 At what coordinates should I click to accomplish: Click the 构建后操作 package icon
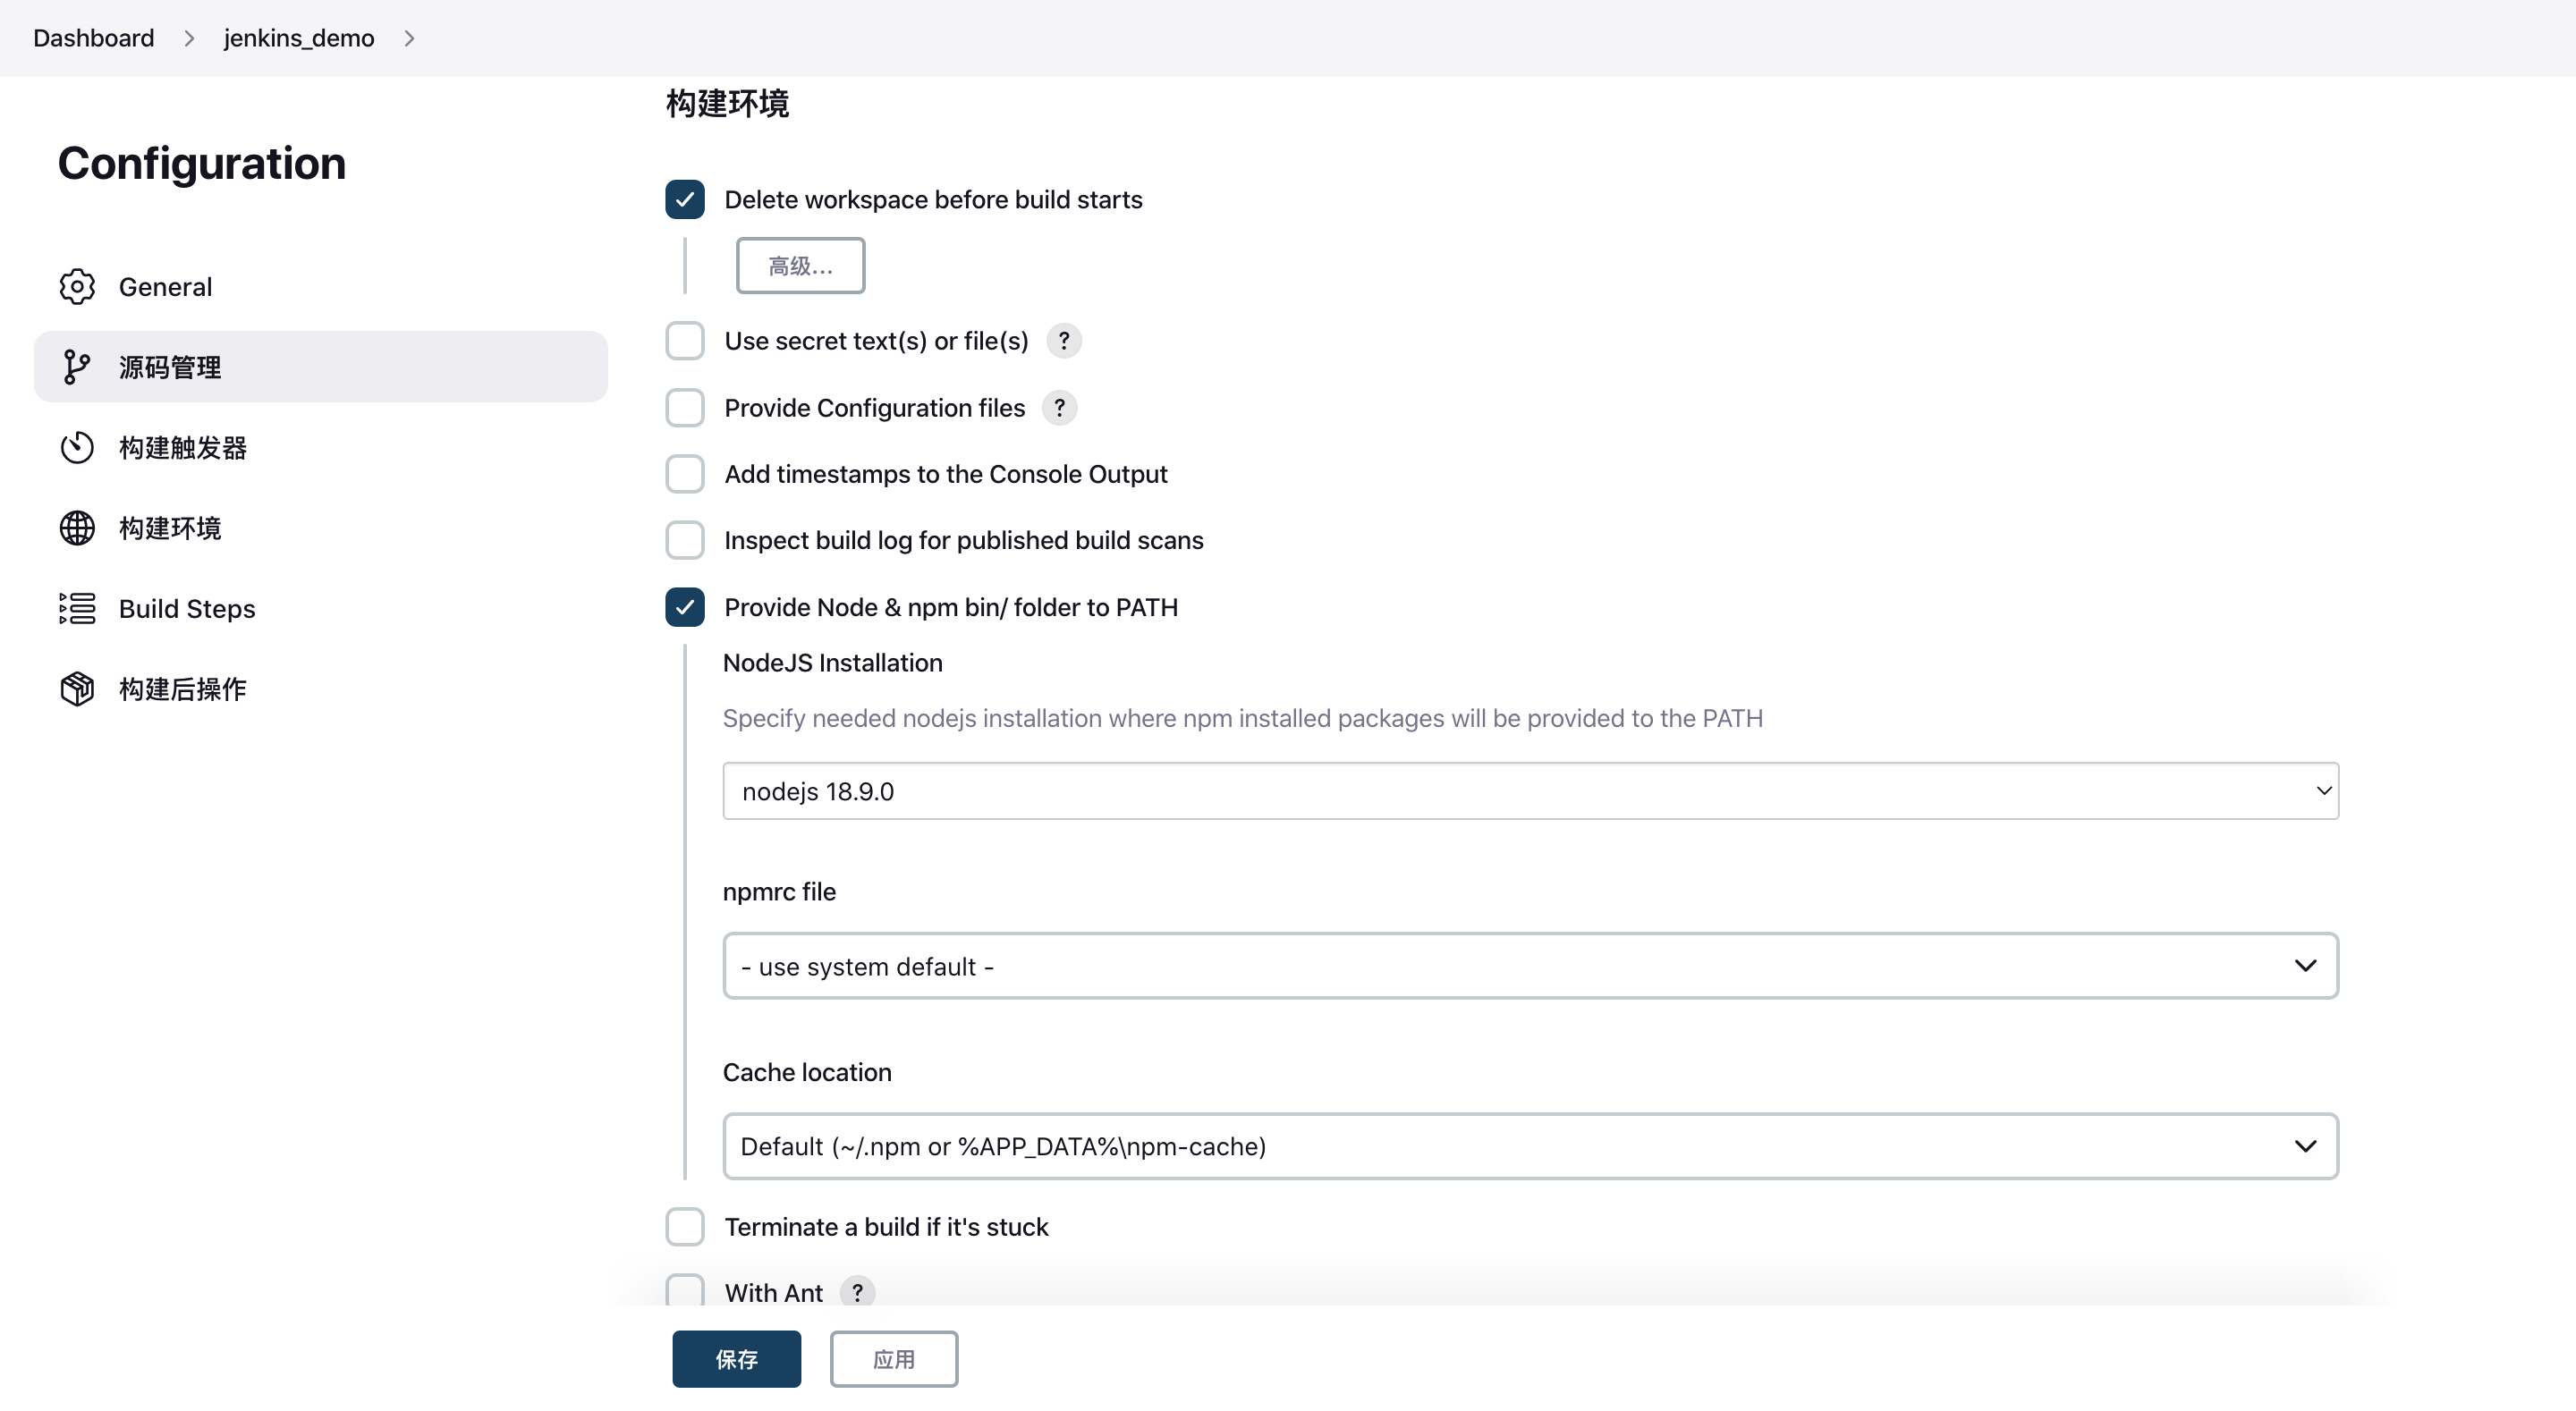pos(77,689)
